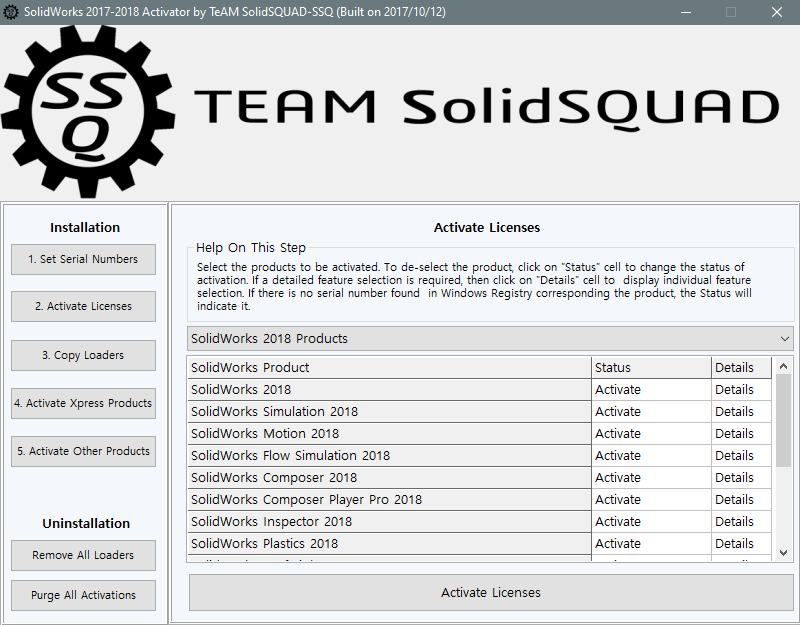Select 'SolidWorks Inspector 2018' product name
The width and height of the screenshot is (800, 625).
389,521
